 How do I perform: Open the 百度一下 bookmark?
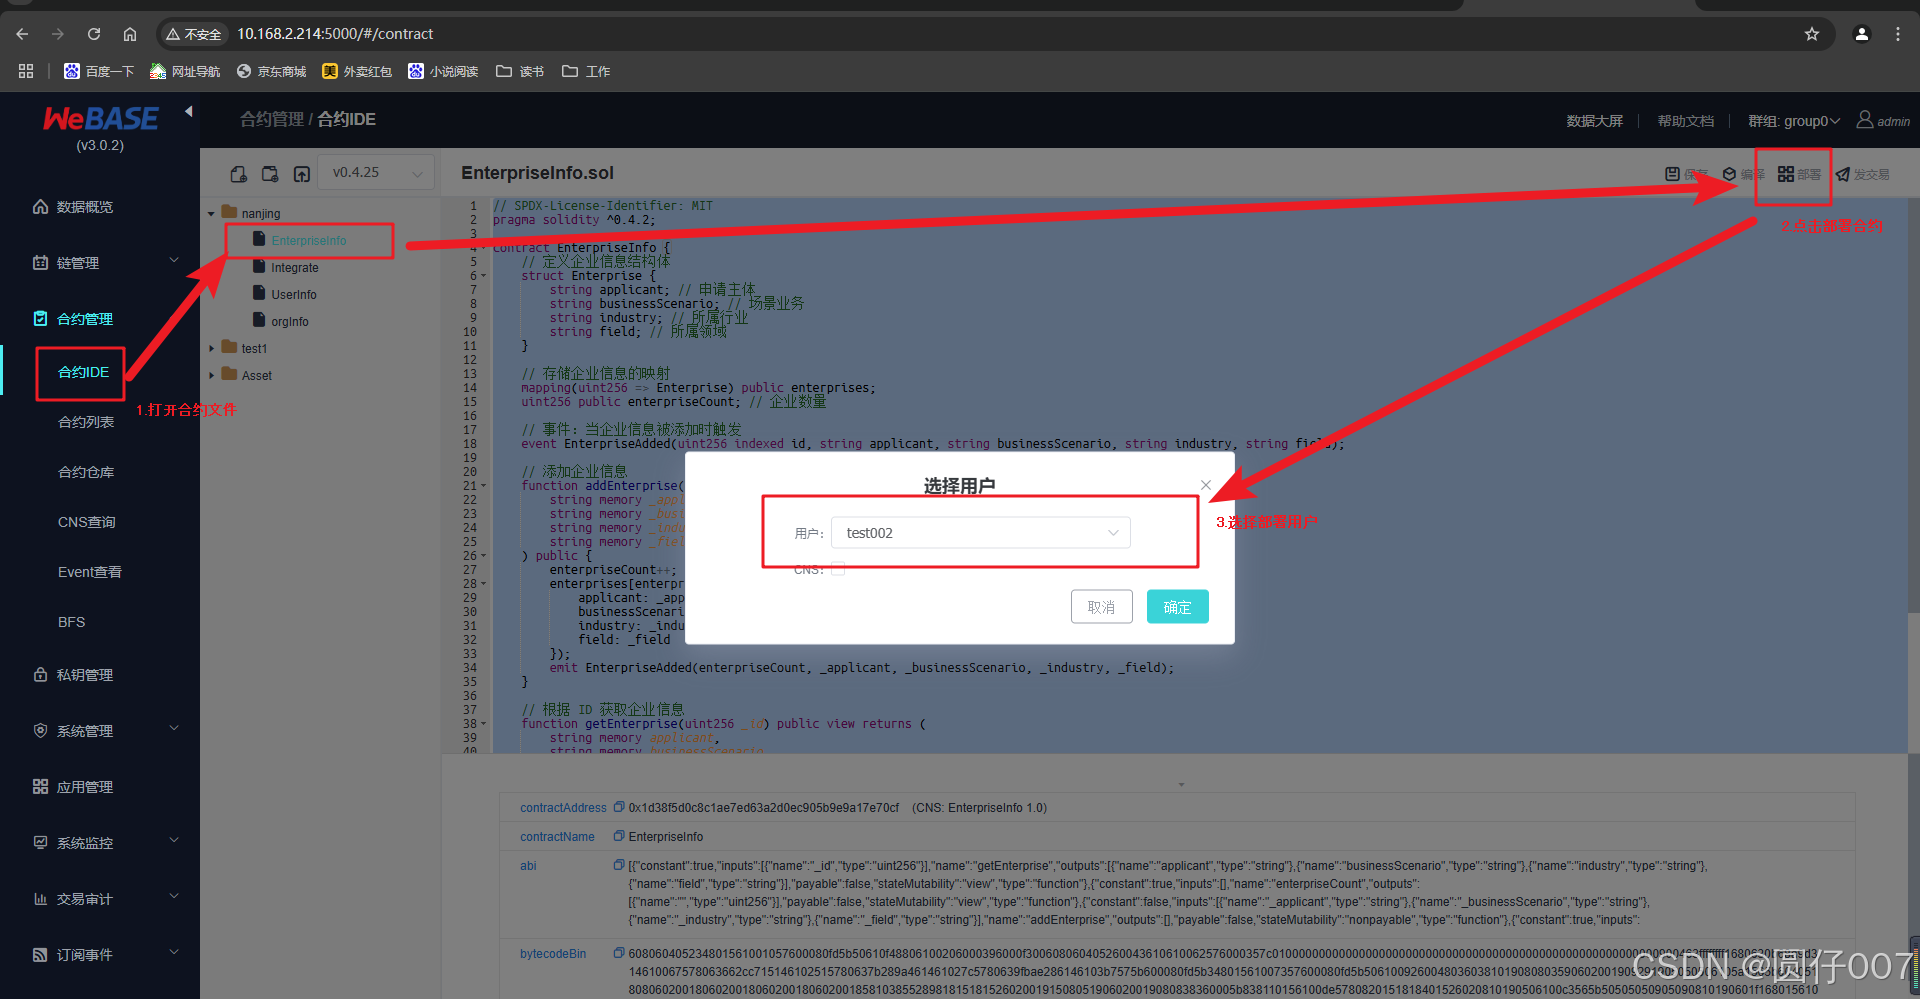99,71
